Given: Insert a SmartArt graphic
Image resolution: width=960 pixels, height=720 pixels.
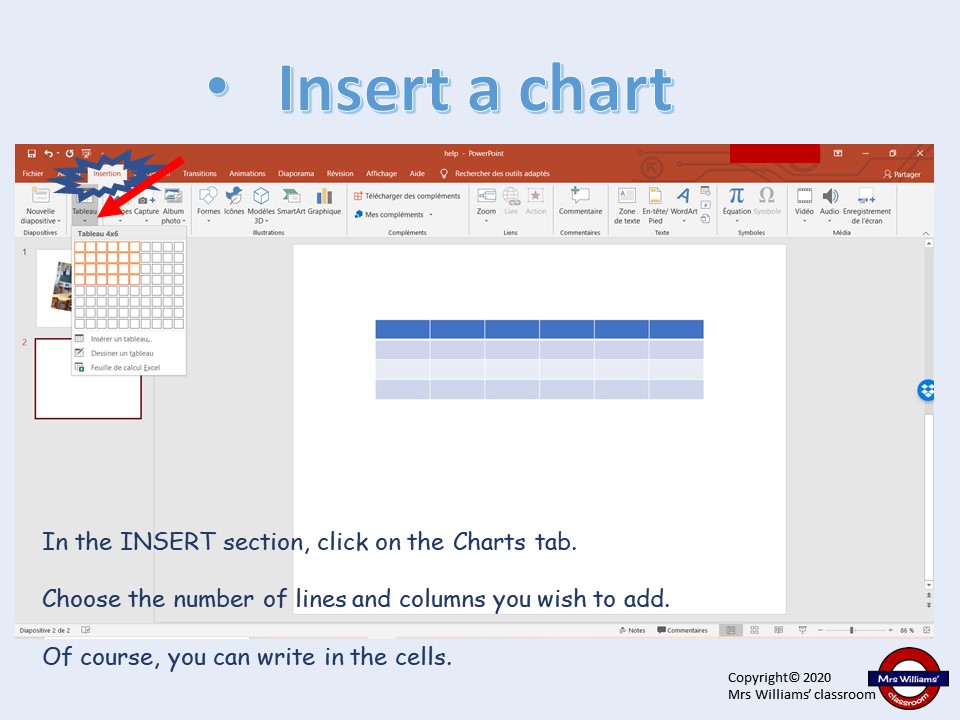Looking at the screenshot, I should tap(291, 201).
